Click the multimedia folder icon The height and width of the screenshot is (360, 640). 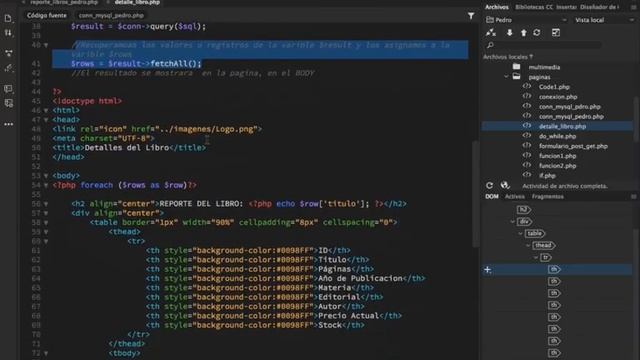(x=516, y=67)
